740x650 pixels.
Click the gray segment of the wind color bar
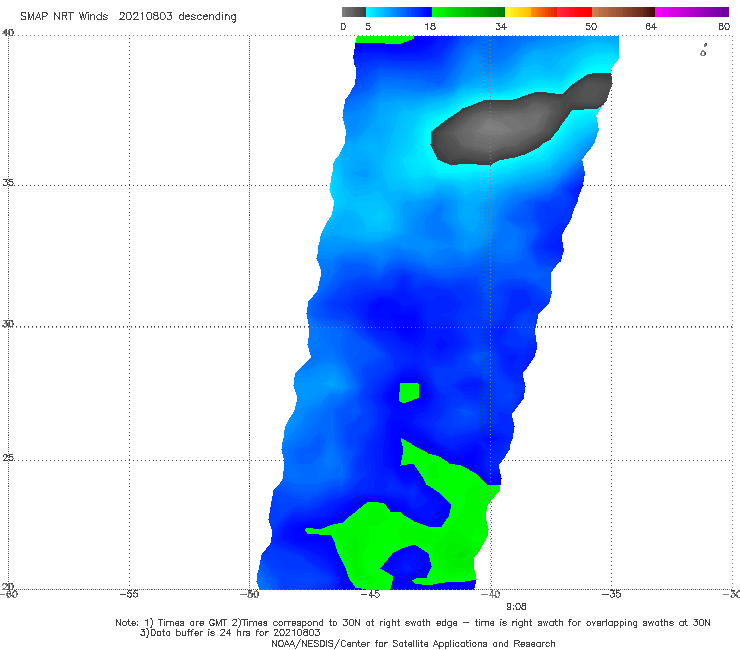354,12
